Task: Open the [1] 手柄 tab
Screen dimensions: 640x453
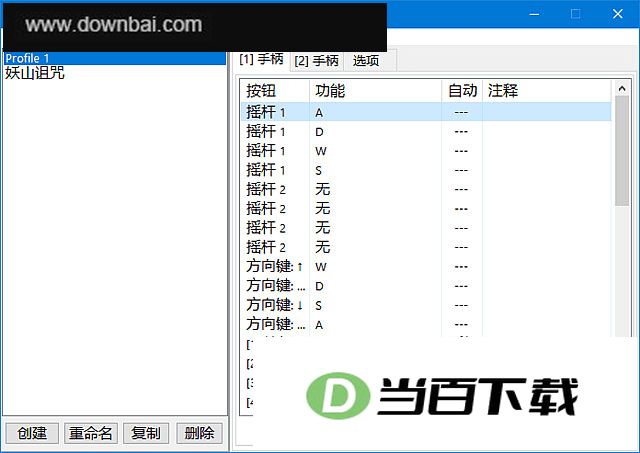Action: [x=261, y=60]
